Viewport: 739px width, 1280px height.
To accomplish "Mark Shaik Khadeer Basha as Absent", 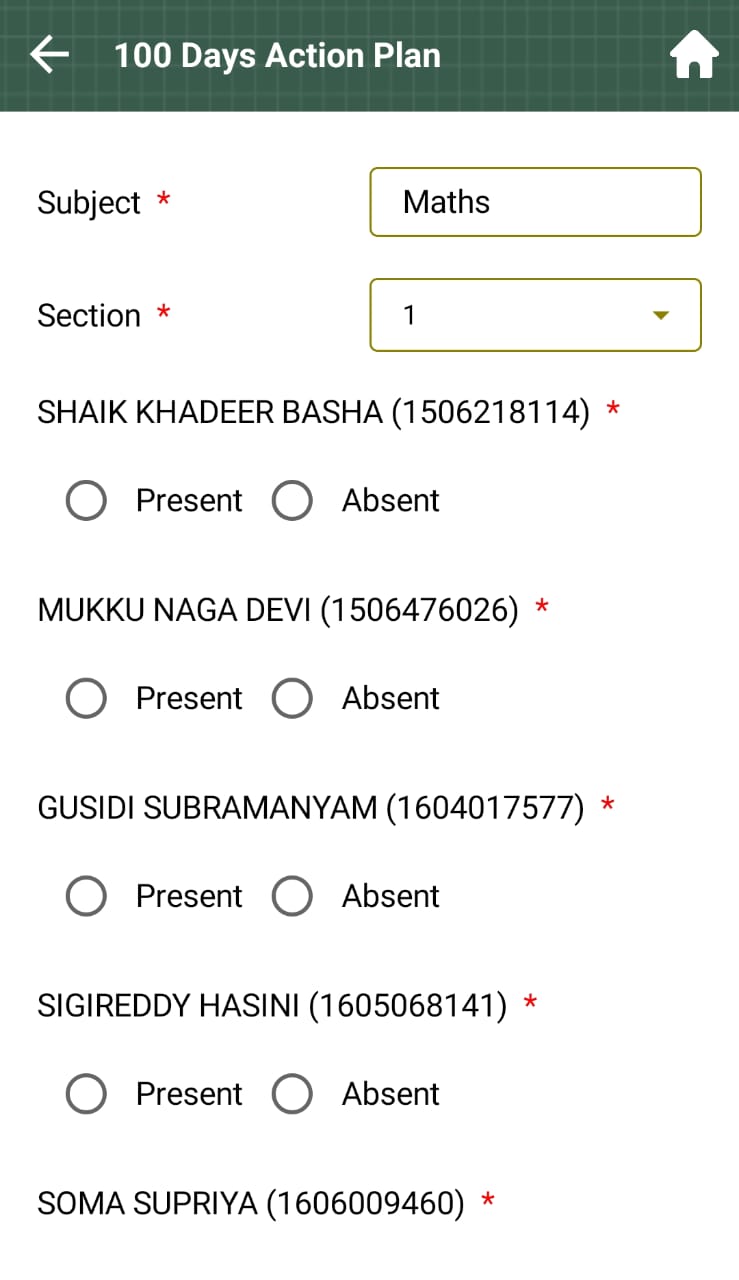I will pos(293,501).
